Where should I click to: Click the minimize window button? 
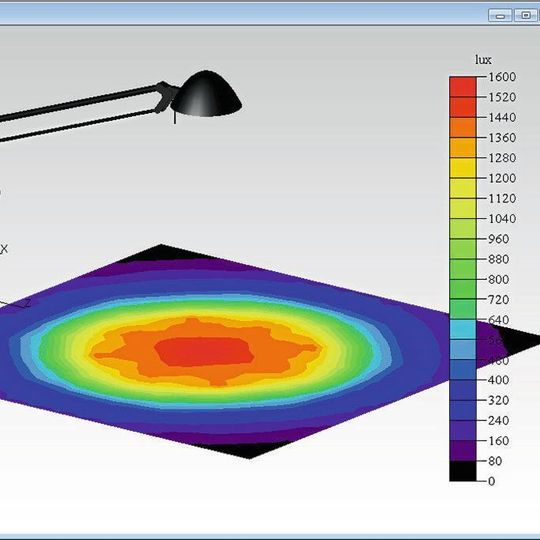pyautogui.click(x=500, y=15)
